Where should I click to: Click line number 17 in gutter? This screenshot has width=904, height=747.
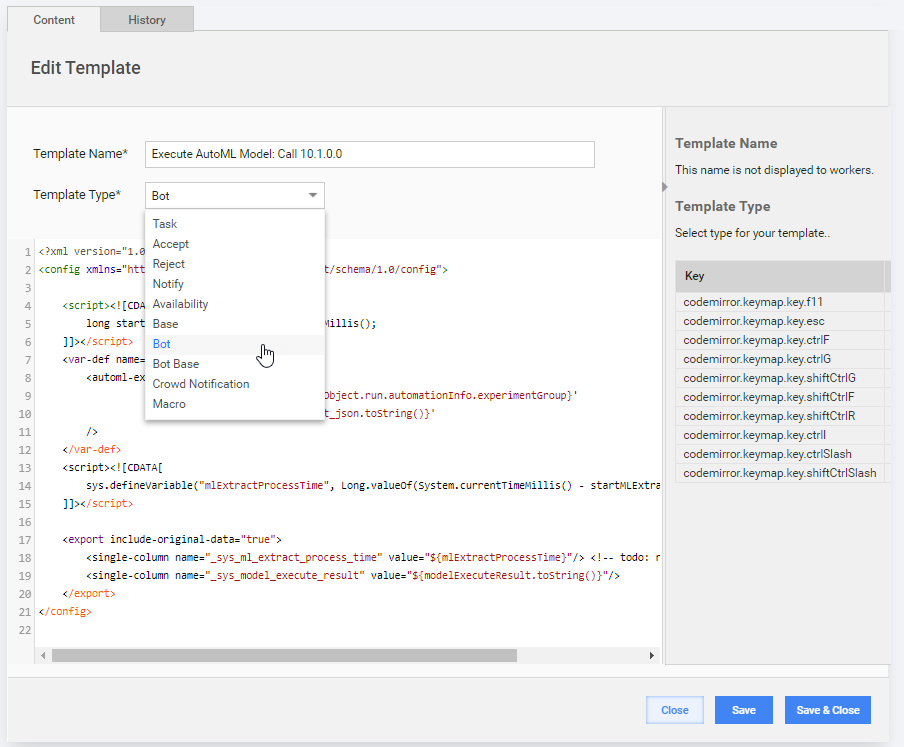pos(24,540)
